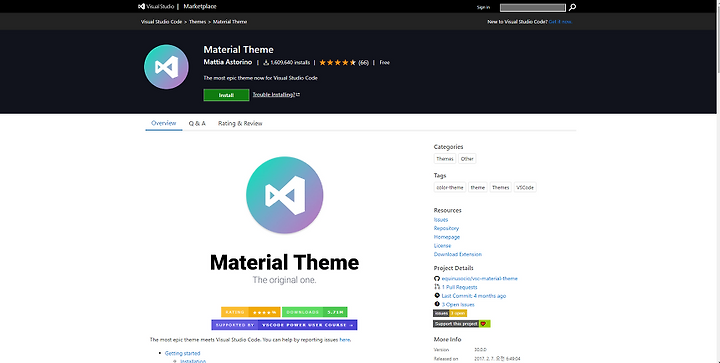Open equinusocio/vsc-material-theme GitHub link

pyautogui.click(x=479, y=279)
